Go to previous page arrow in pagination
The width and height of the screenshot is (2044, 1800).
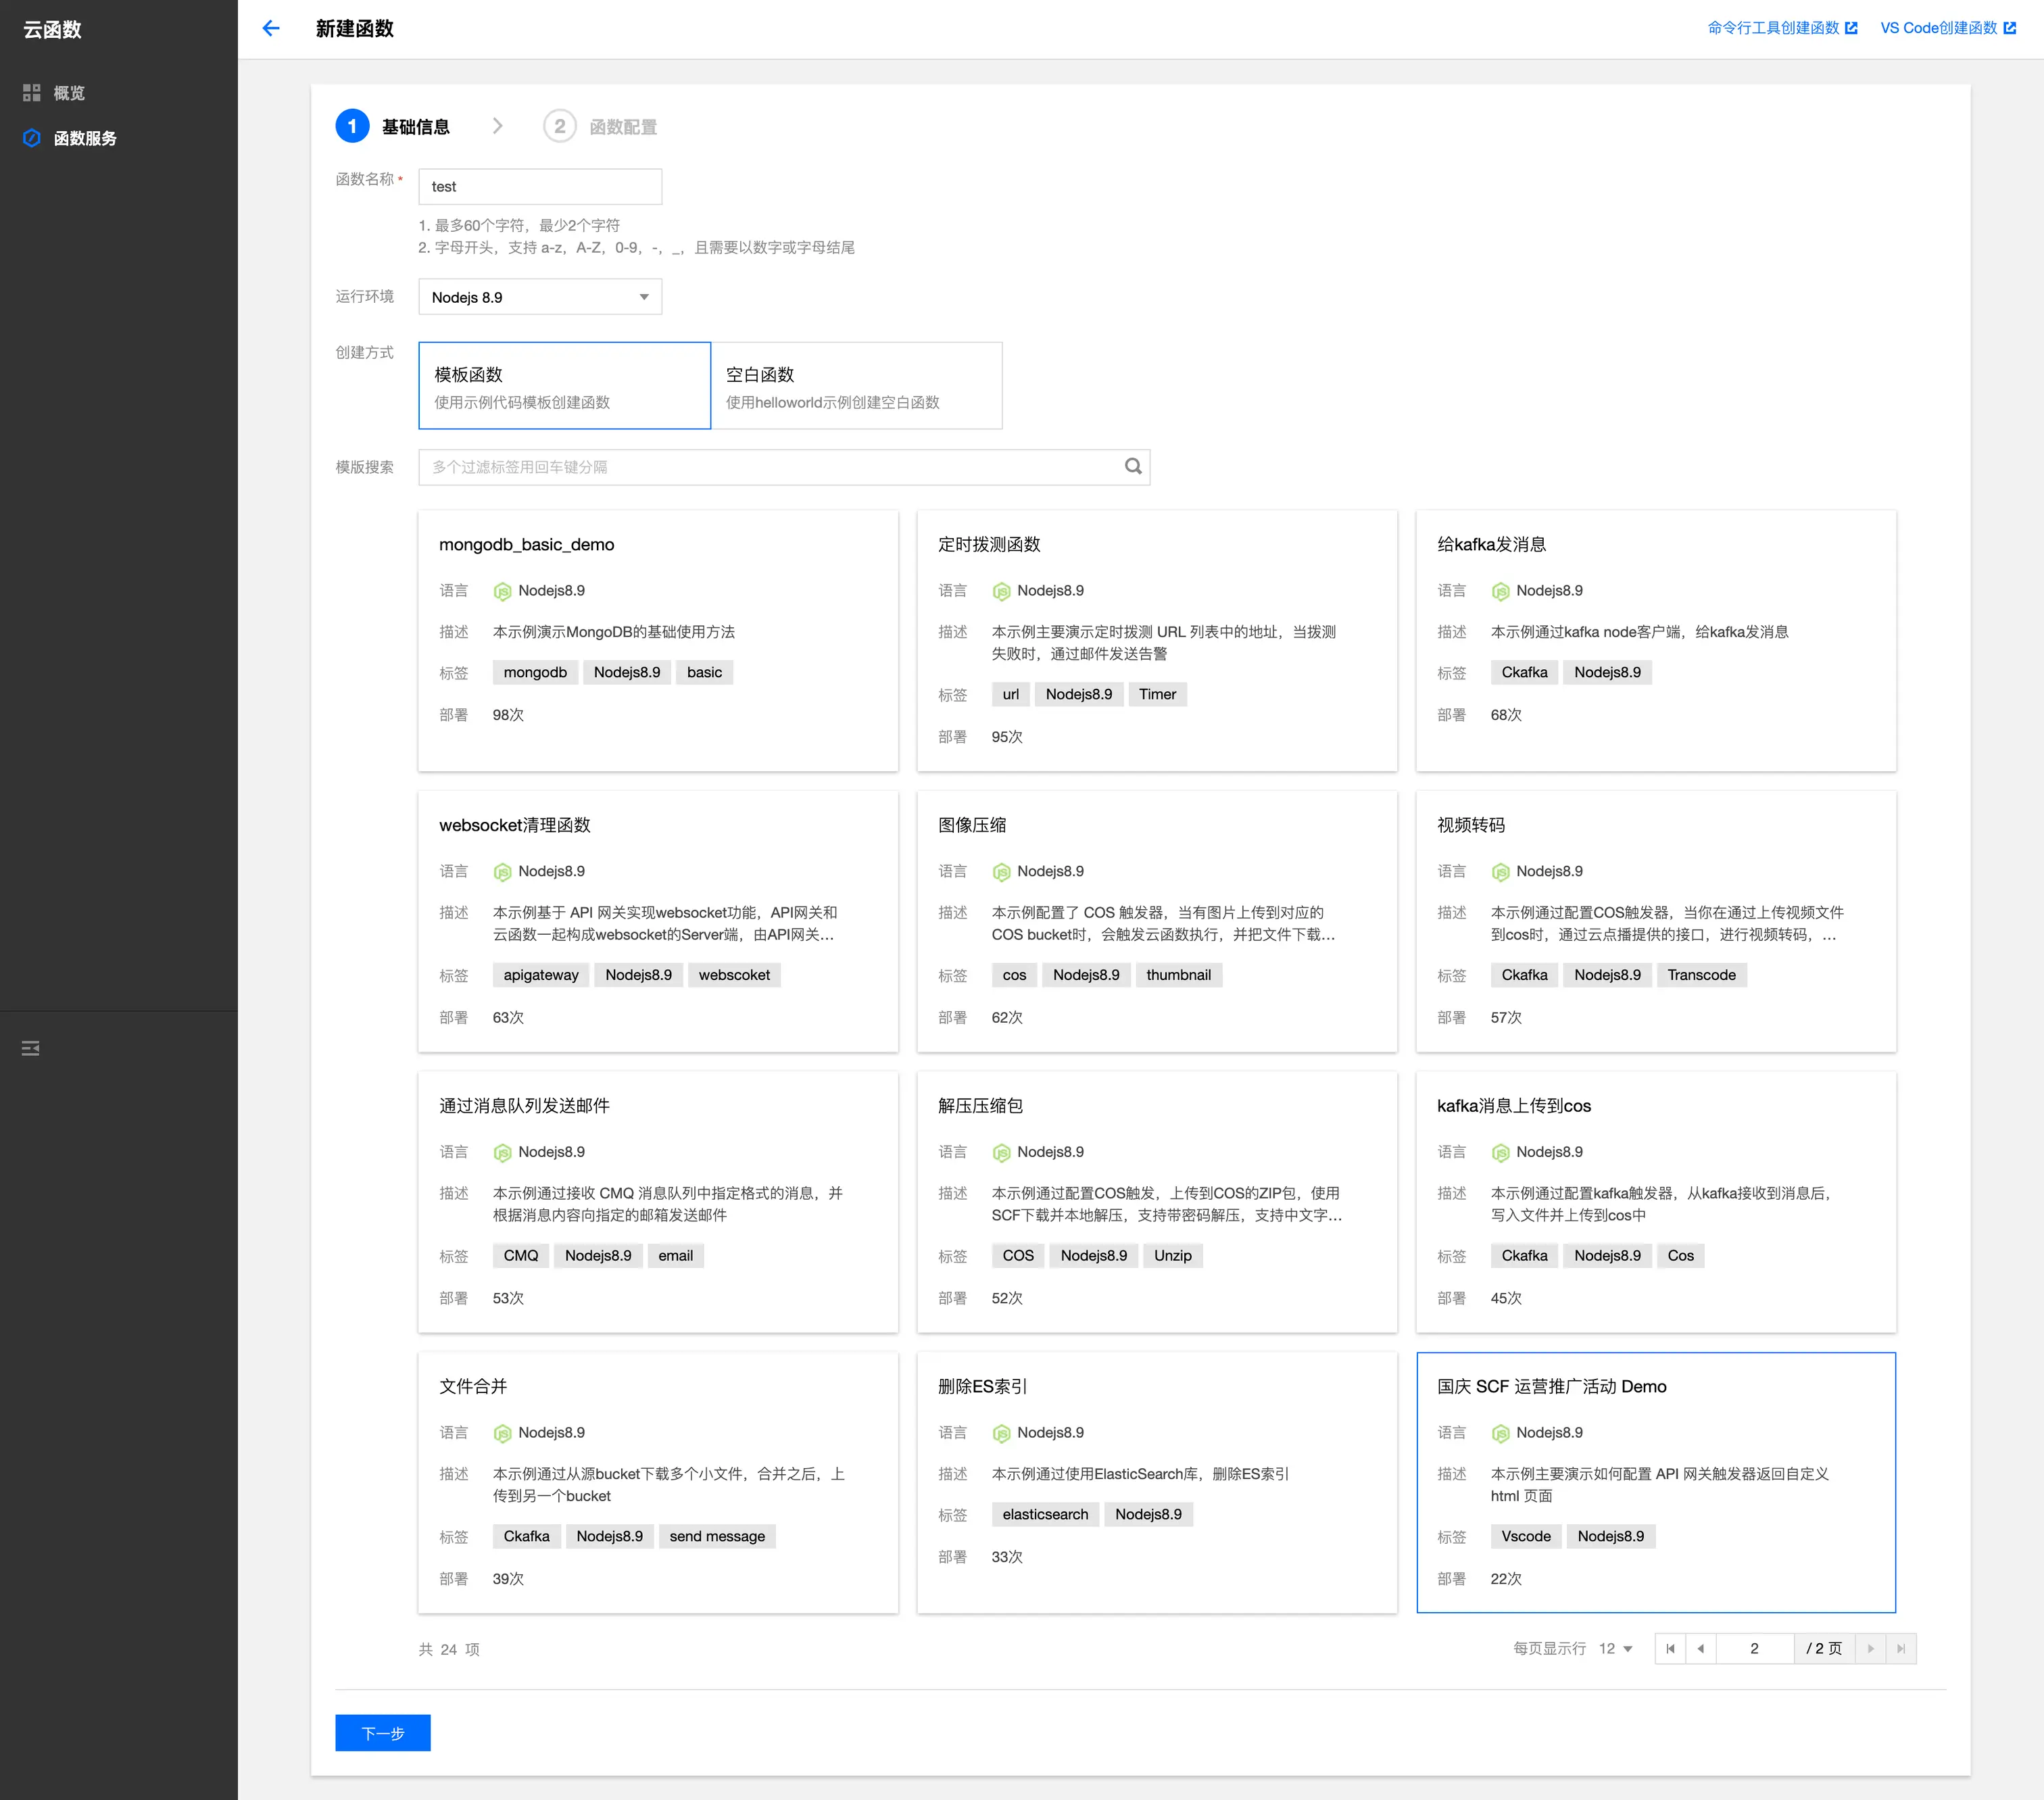point(1700,1649)
